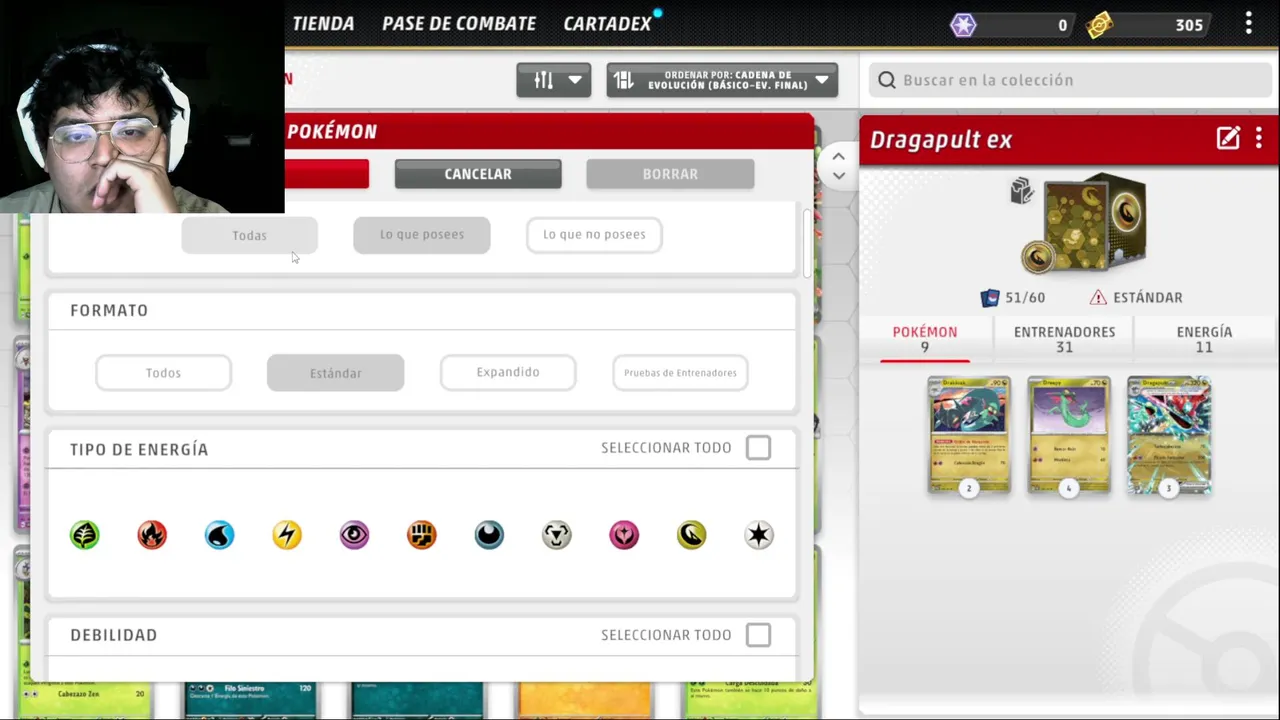Screen dimensions: 1280x720
Task: Click the 51/60 card count icon
Action: 990,297
